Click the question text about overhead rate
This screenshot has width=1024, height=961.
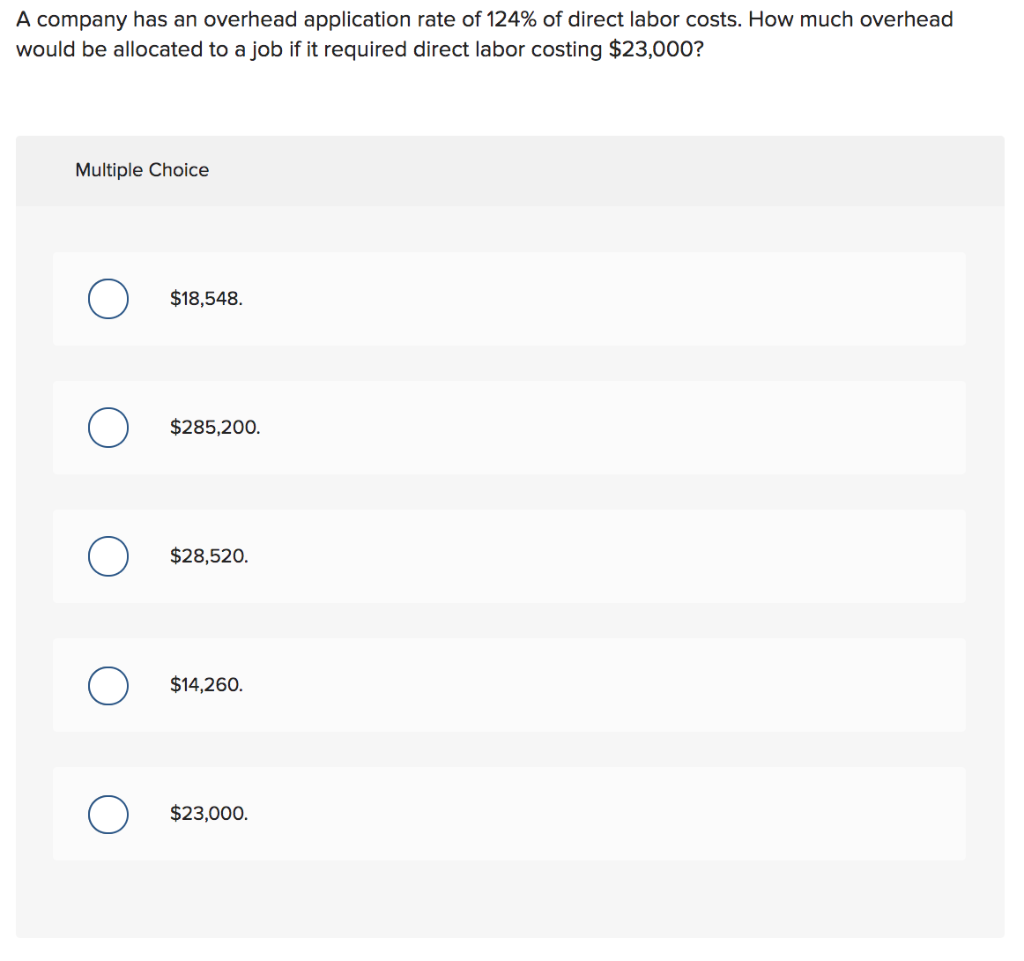click(484, 33)
